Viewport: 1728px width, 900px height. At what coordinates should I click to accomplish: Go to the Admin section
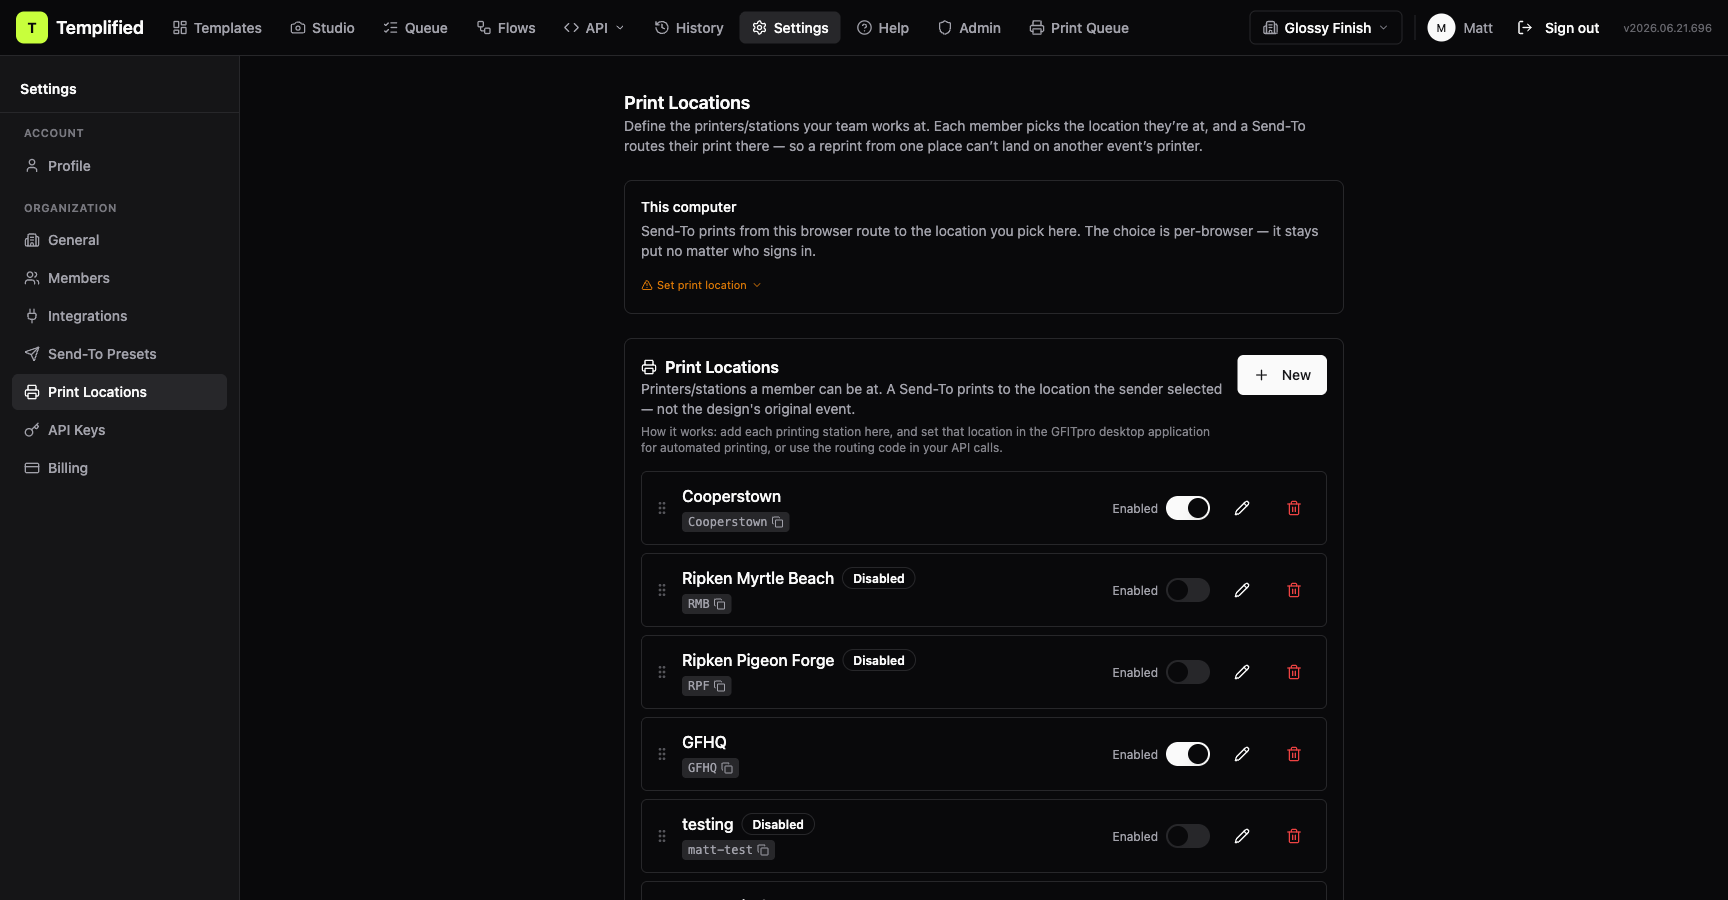coord(969,28)
